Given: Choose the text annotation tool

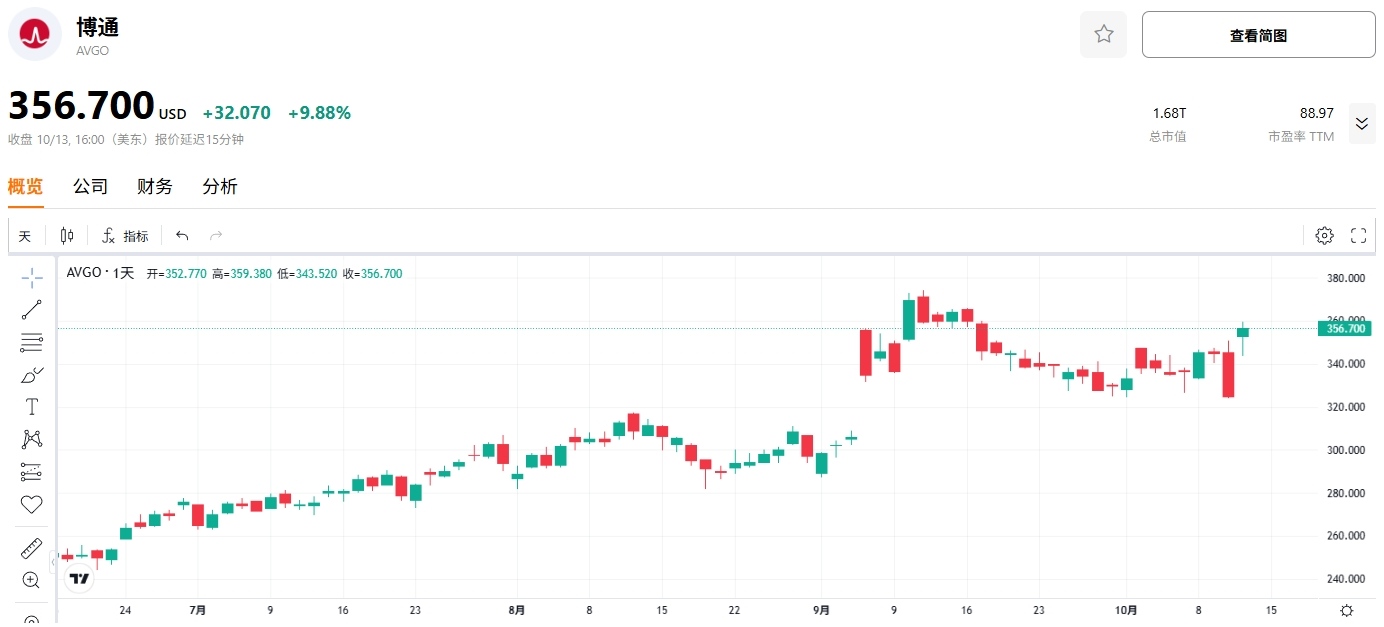Looking at the screenshot, I should coord(32,407).
